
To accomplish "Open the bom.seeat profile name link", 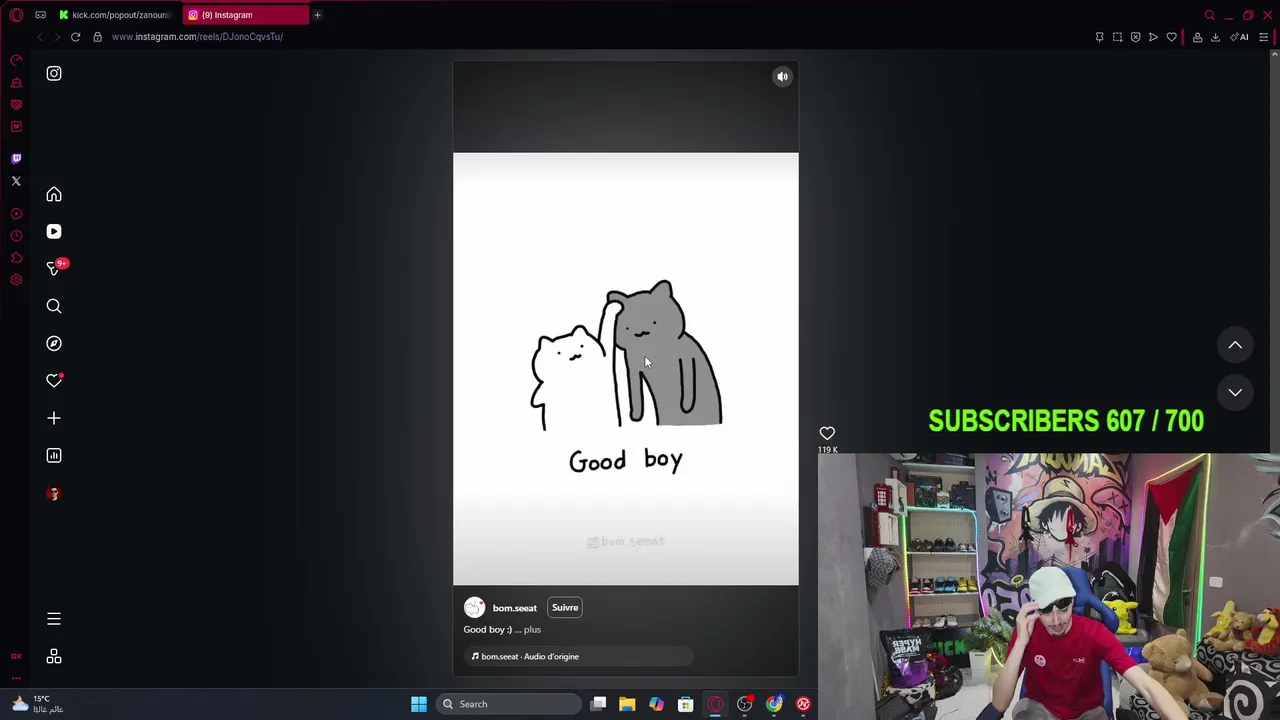I will tap(514, 608).
